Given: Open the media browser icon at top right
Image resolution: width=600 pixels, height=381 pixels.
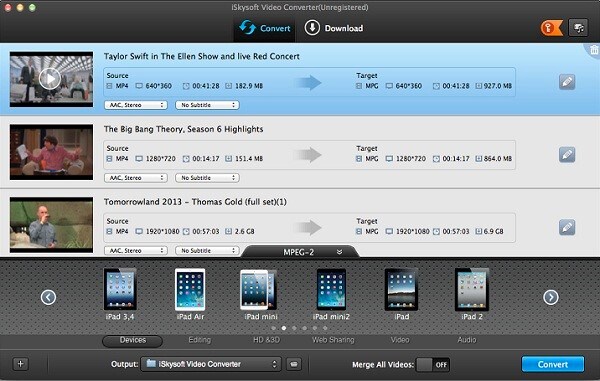Looking at the screenshot, I should click(x=578, y=28).
